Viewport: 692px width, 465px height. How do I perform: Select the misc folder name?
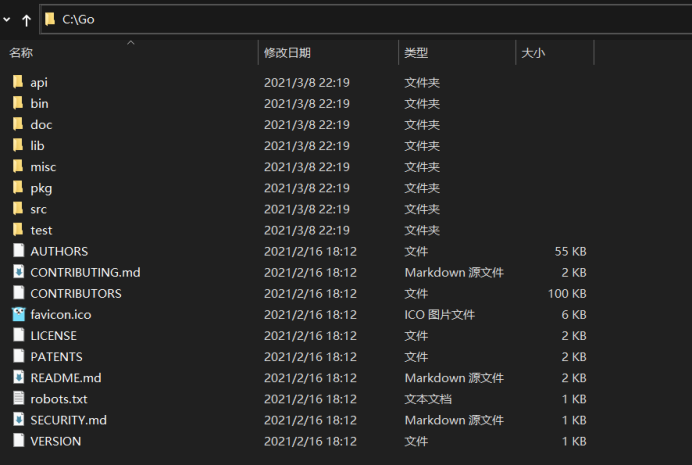tap(43, 167)
